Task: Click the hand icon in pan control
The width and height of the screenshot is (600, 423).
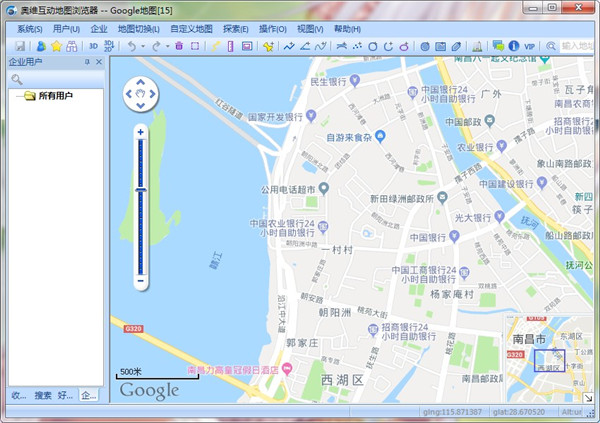Action: (x=140, y=94)
